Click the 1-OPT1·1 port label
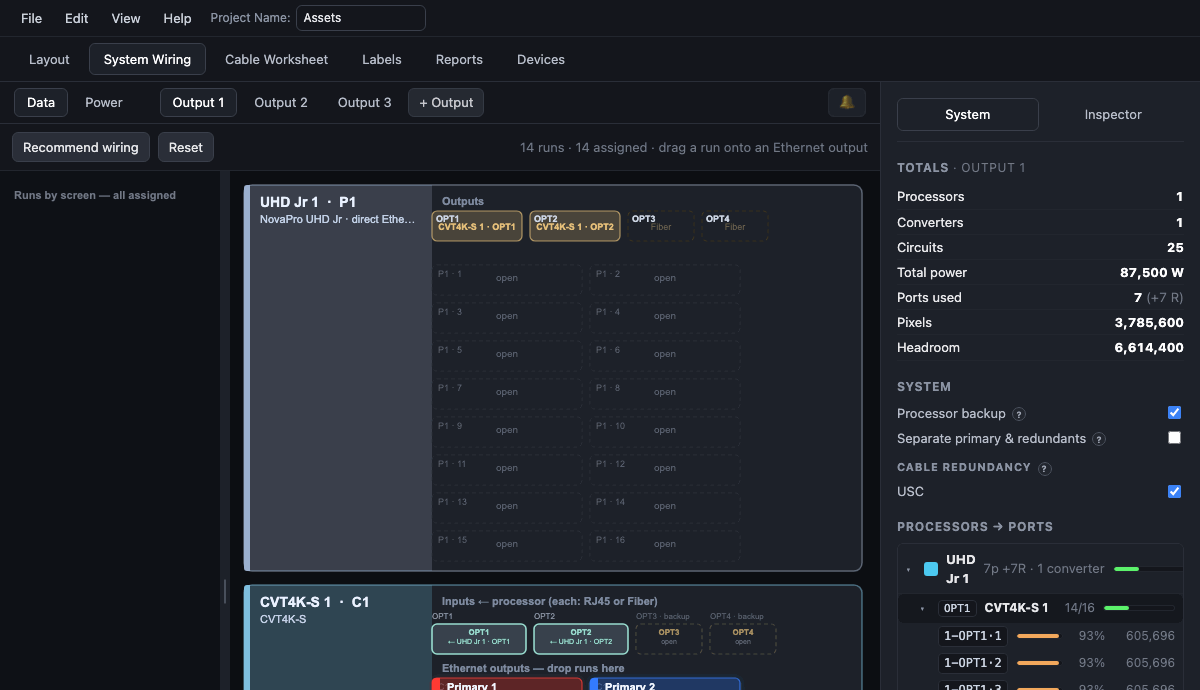 click(973, 636)
